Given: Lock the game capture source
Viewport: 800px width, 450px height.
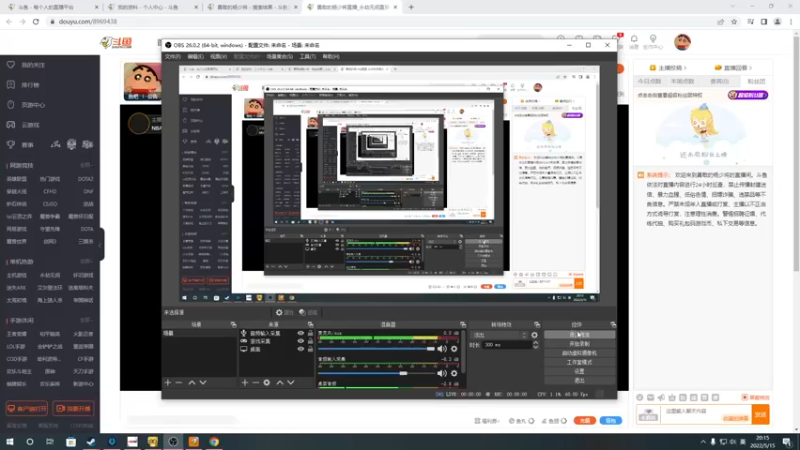Looking at the screenshot, I should pos(310,341).
